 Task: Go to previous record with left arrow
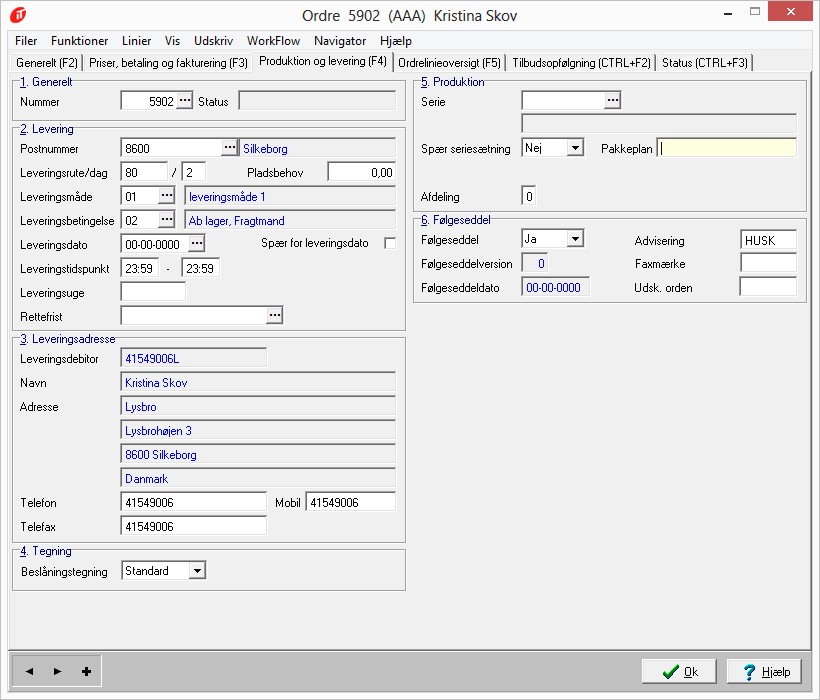28,671
